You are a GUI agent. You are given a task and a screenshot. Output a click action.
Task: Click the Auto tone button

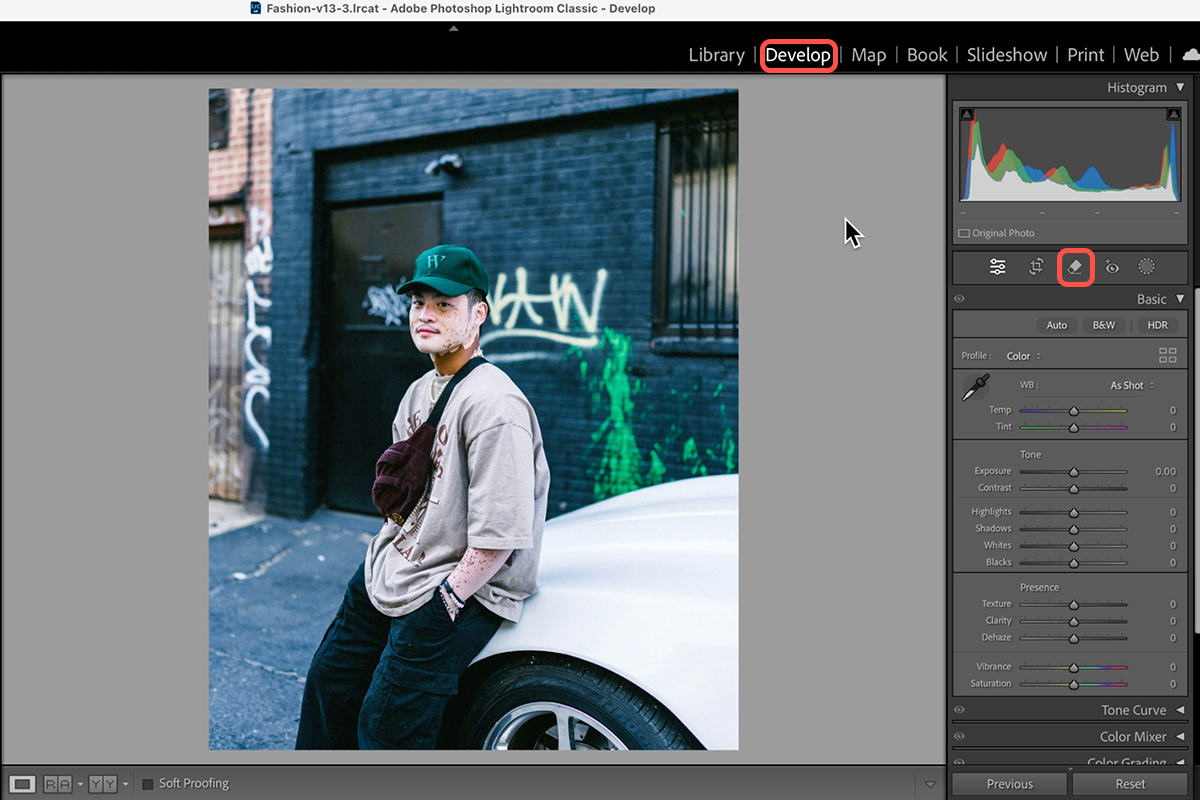1057,325
